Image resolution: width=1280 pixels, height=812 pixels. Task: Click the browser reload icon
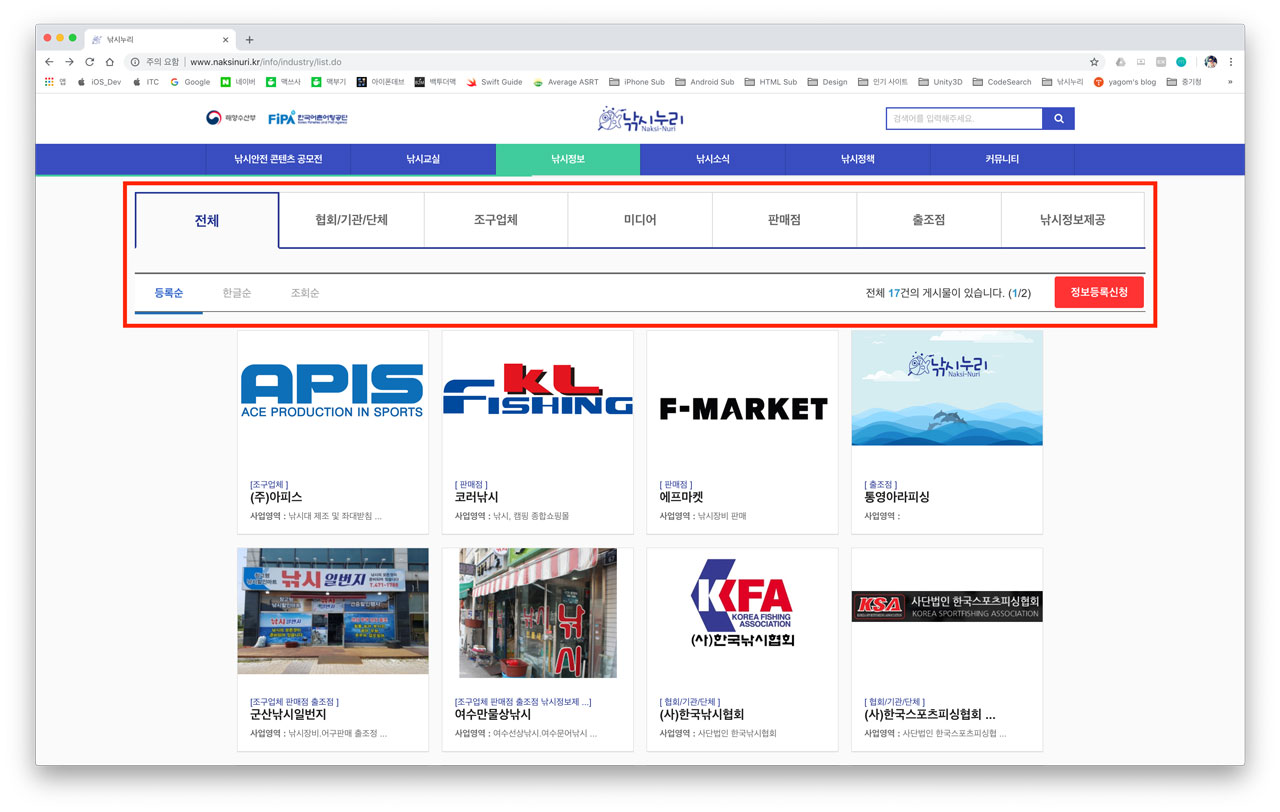[89, 62]
